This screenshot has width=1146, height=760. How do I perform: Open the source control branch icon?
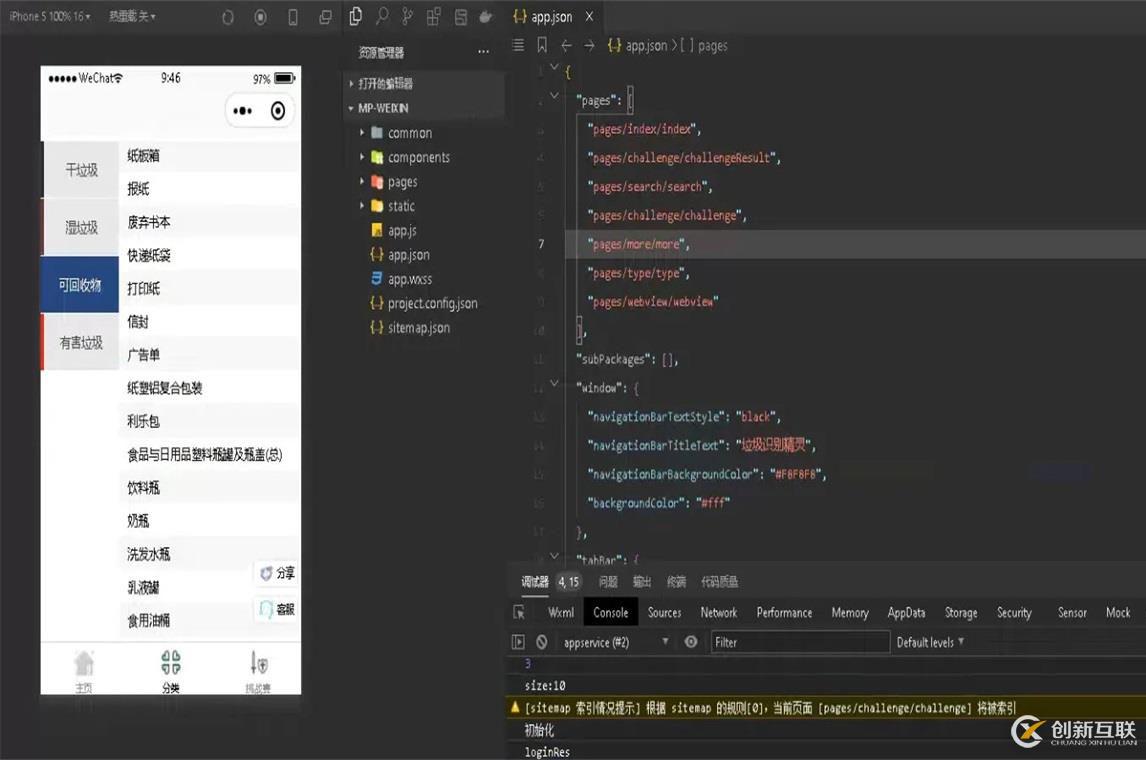pos(407,17)
